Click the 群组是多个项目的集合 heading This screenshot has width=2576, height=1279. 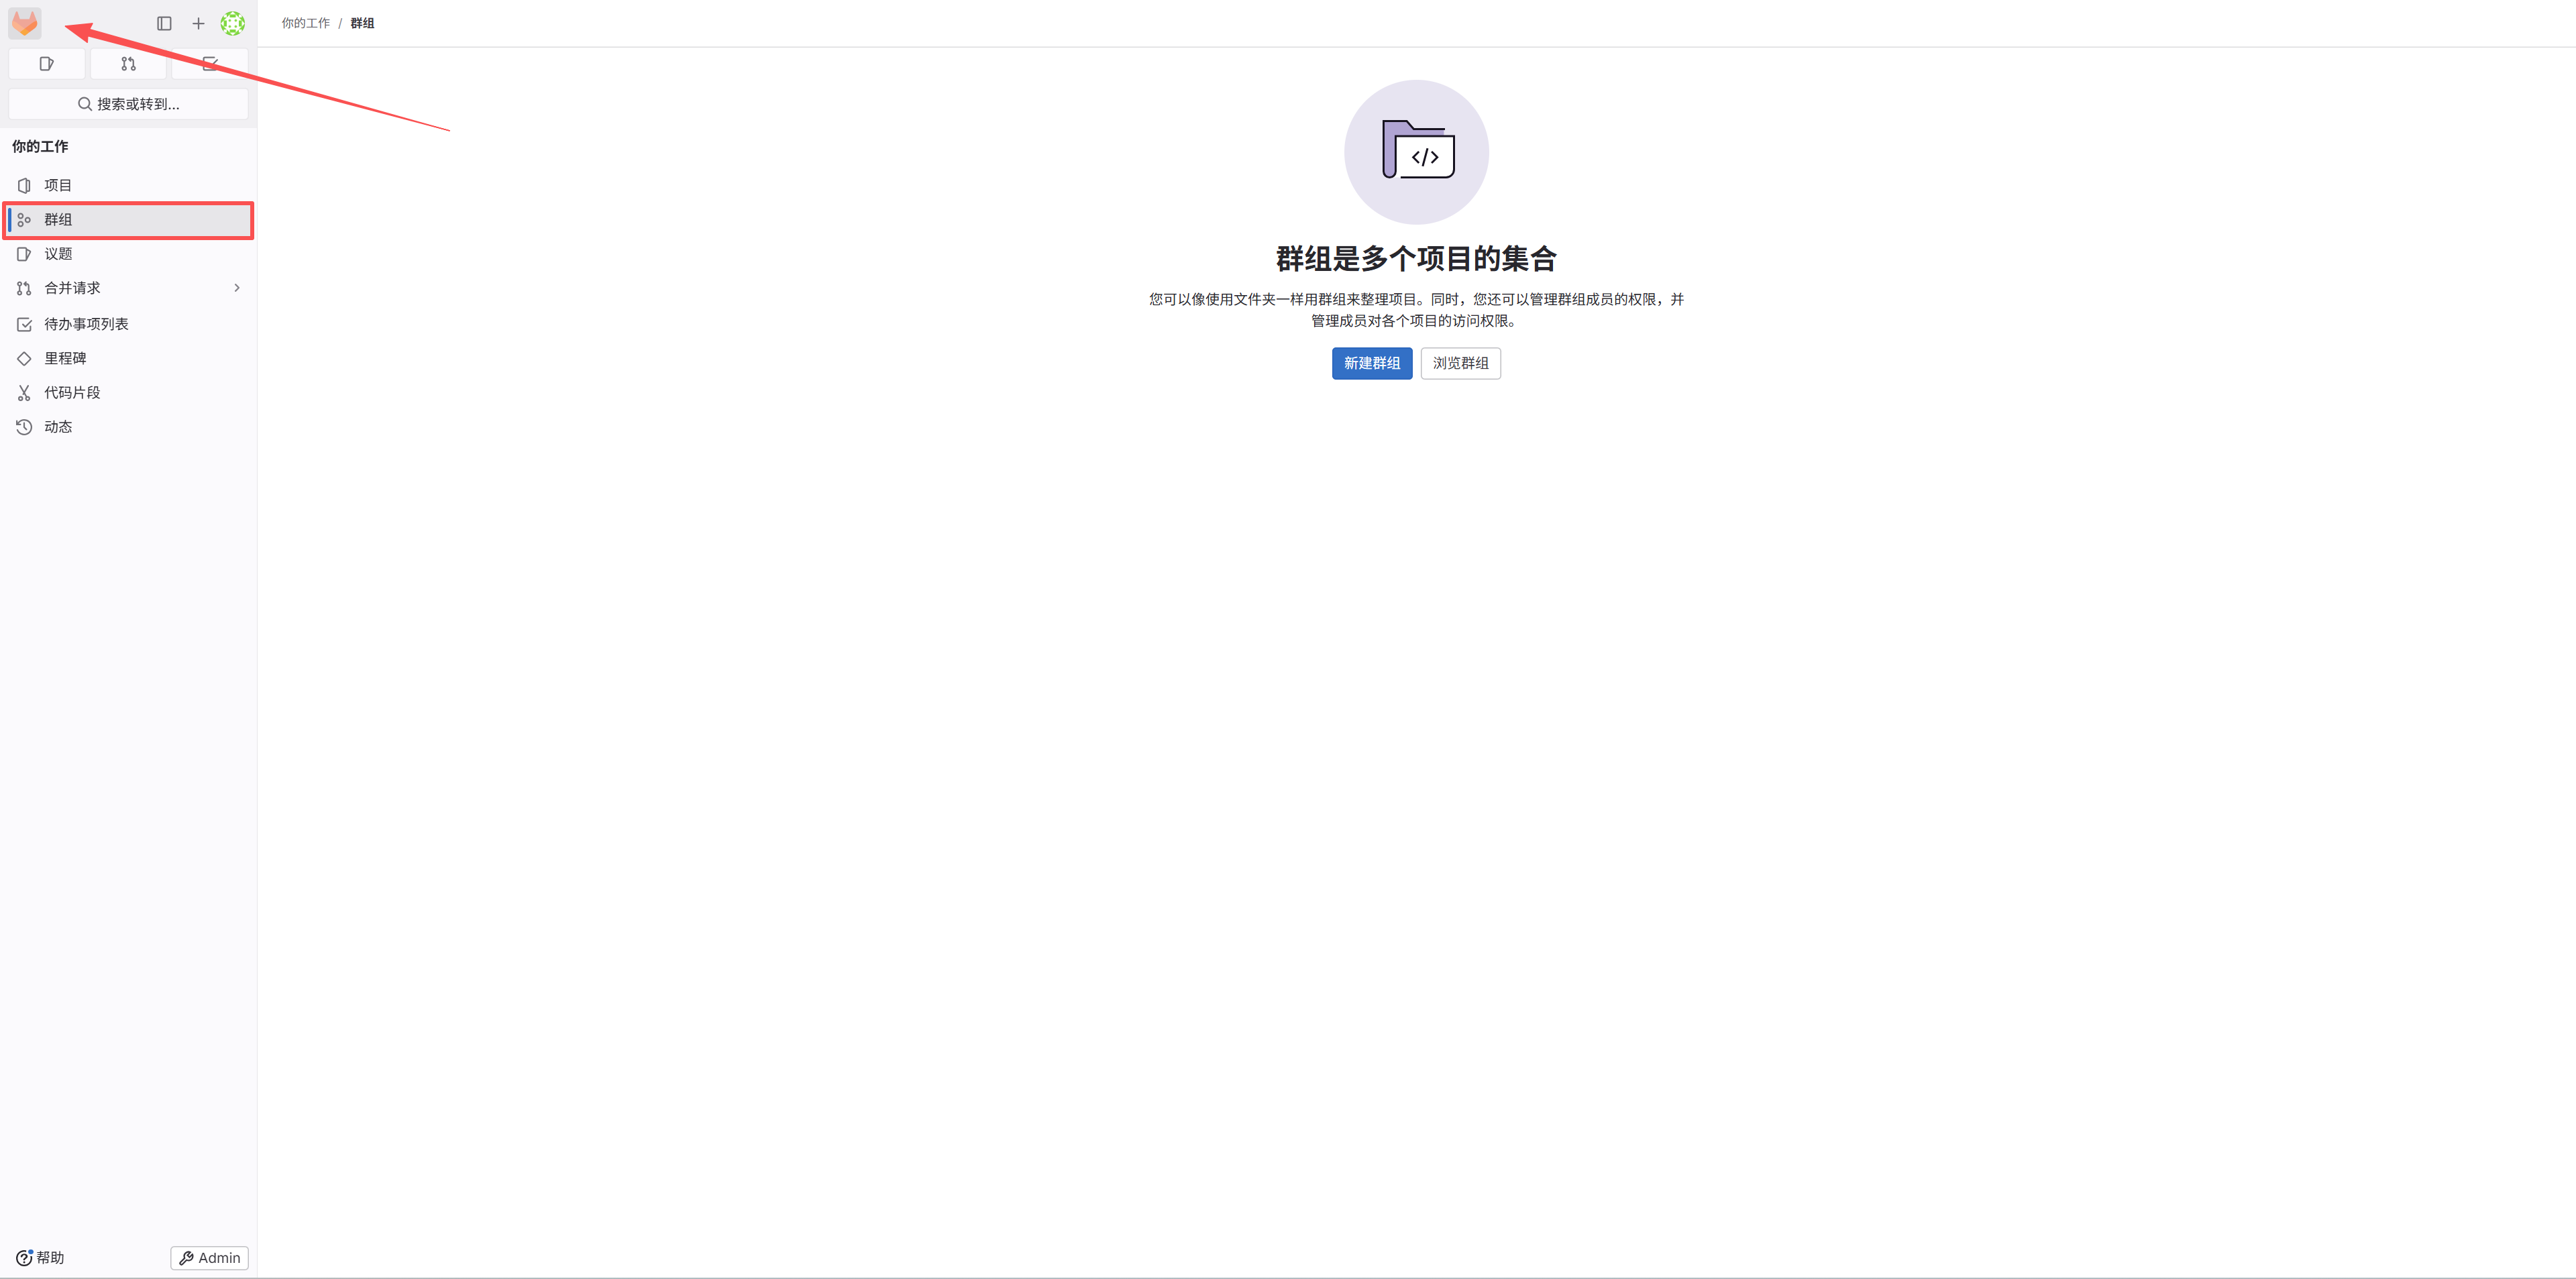coord(1416,259)
